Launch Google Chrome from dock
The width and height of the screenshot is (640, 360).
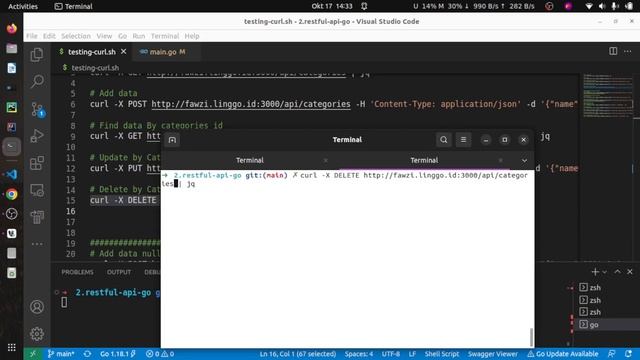[x=11, y=194]
